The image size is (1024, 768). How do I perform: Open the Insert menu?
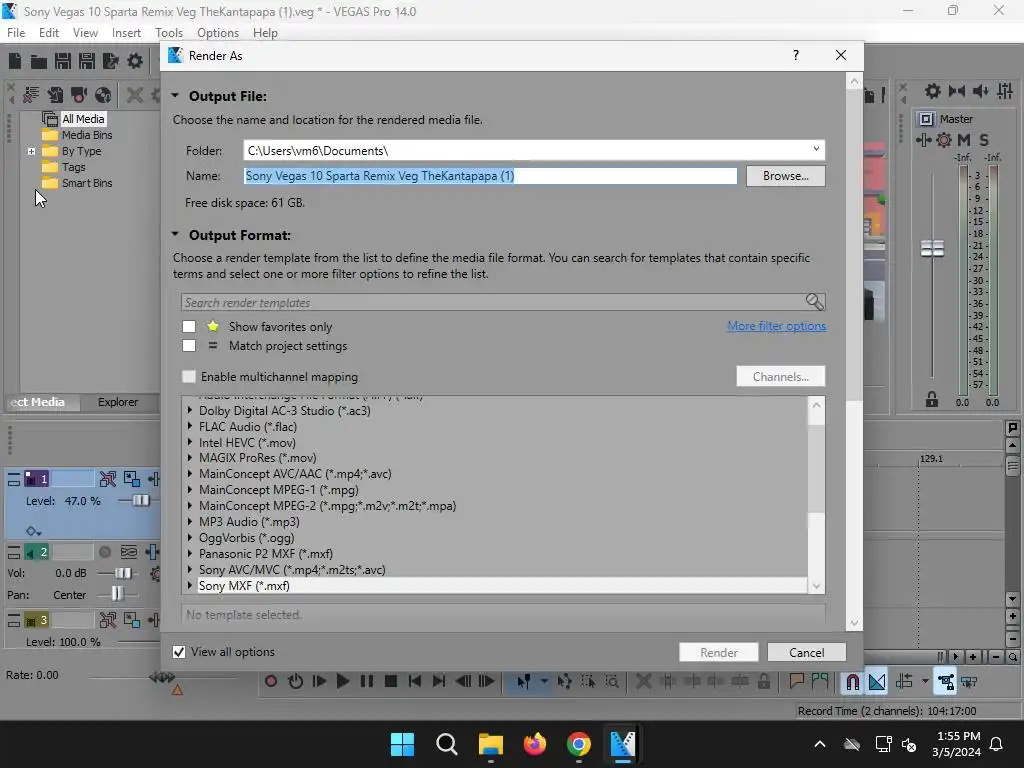(126, 33)
